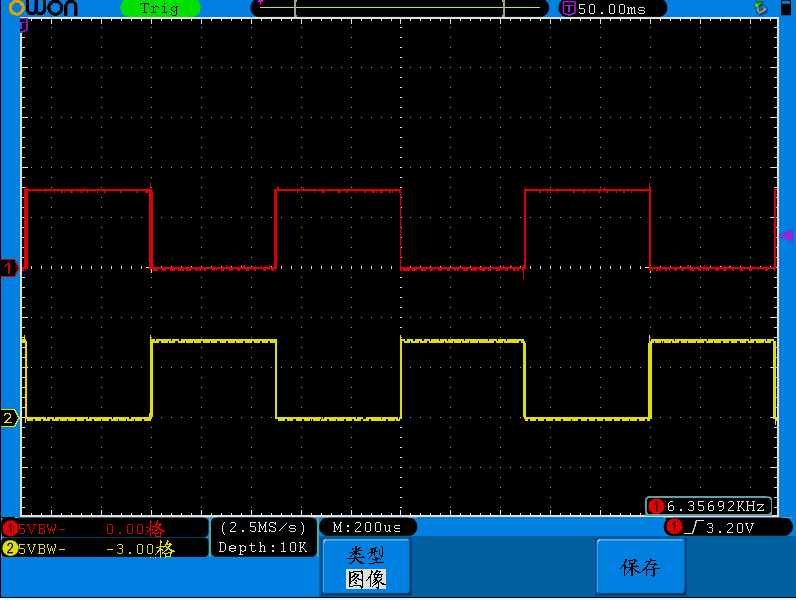Click the purple T trigger marker at top left
The image size is (796, 600).
tap(23, 25)
